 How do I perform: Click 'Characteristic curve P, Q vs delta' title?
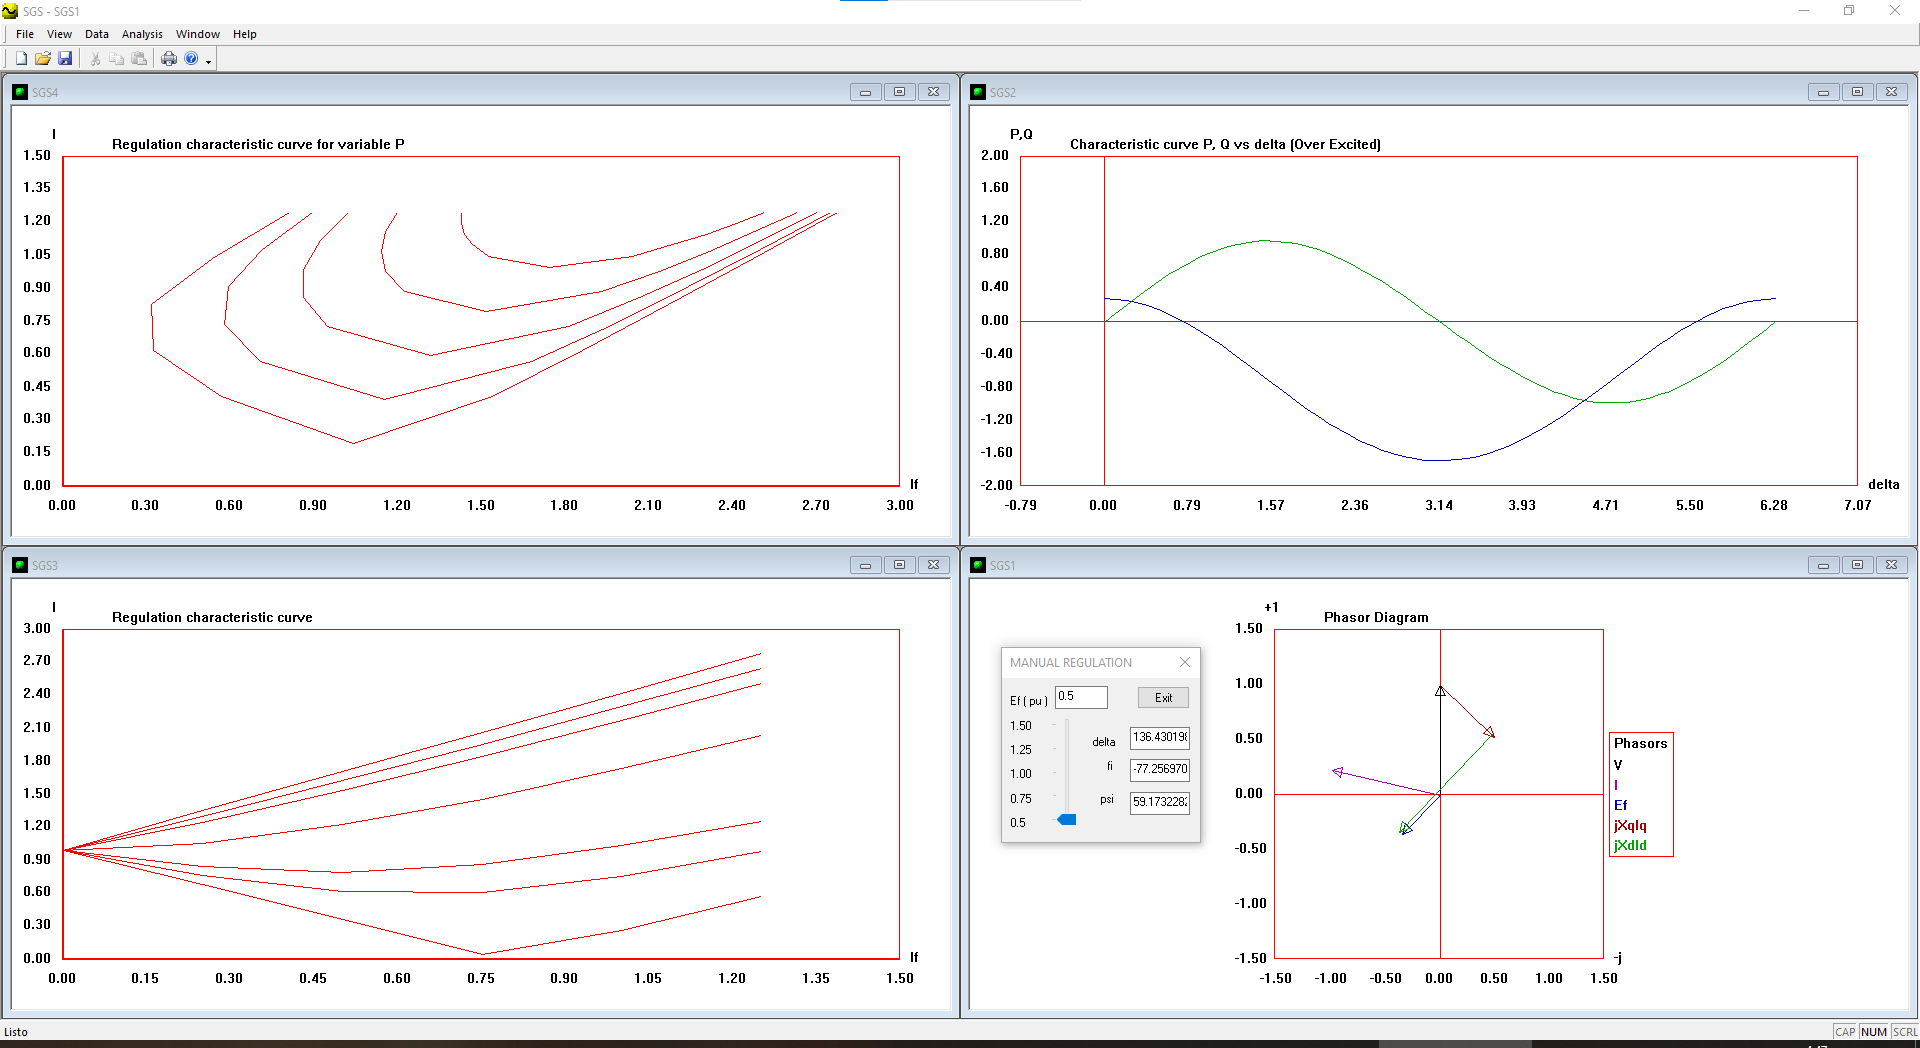[1225, 144]
